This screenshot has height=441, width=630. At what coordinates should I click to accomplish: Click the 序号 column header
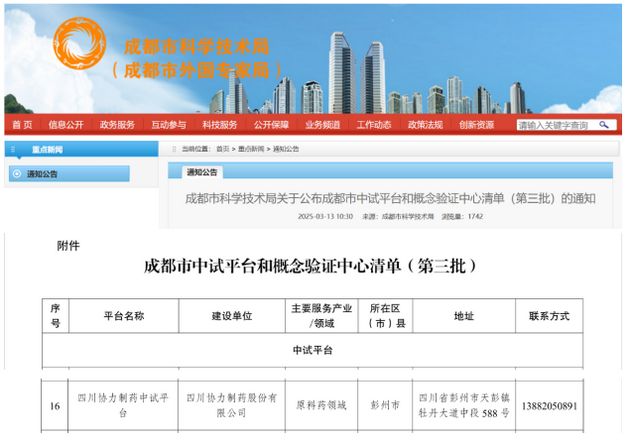55,316
